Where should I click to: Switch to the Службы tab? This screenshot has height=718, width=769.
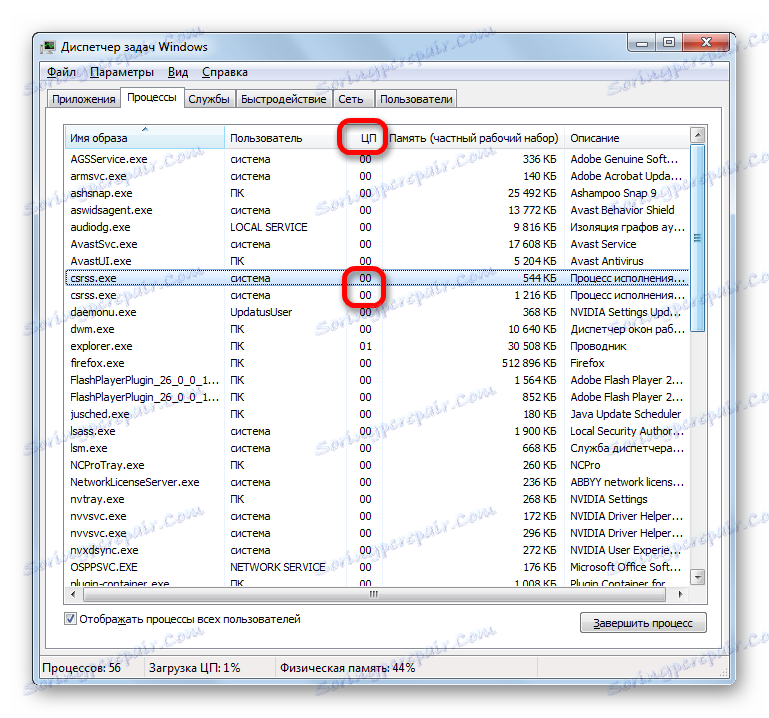coord(209,99)
